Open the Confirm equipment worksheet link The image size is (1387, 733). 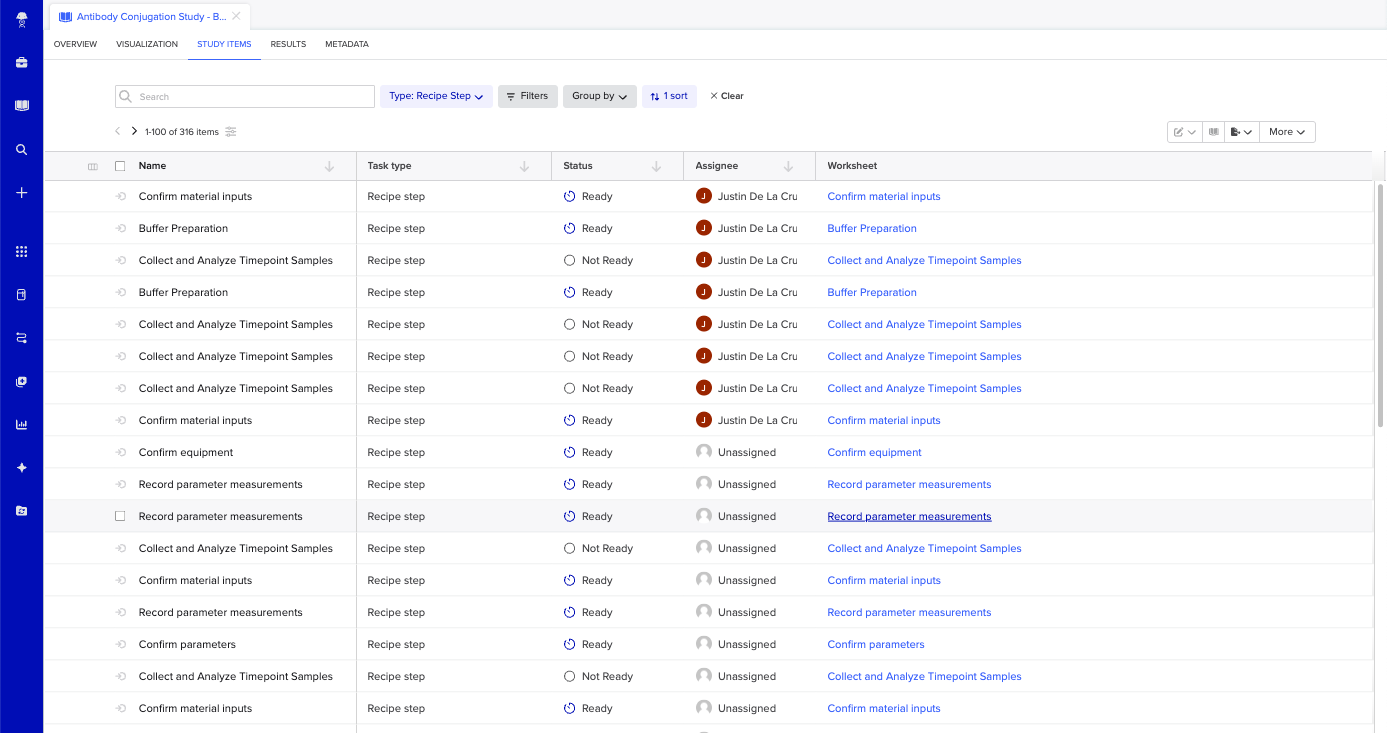coord(874,452)
